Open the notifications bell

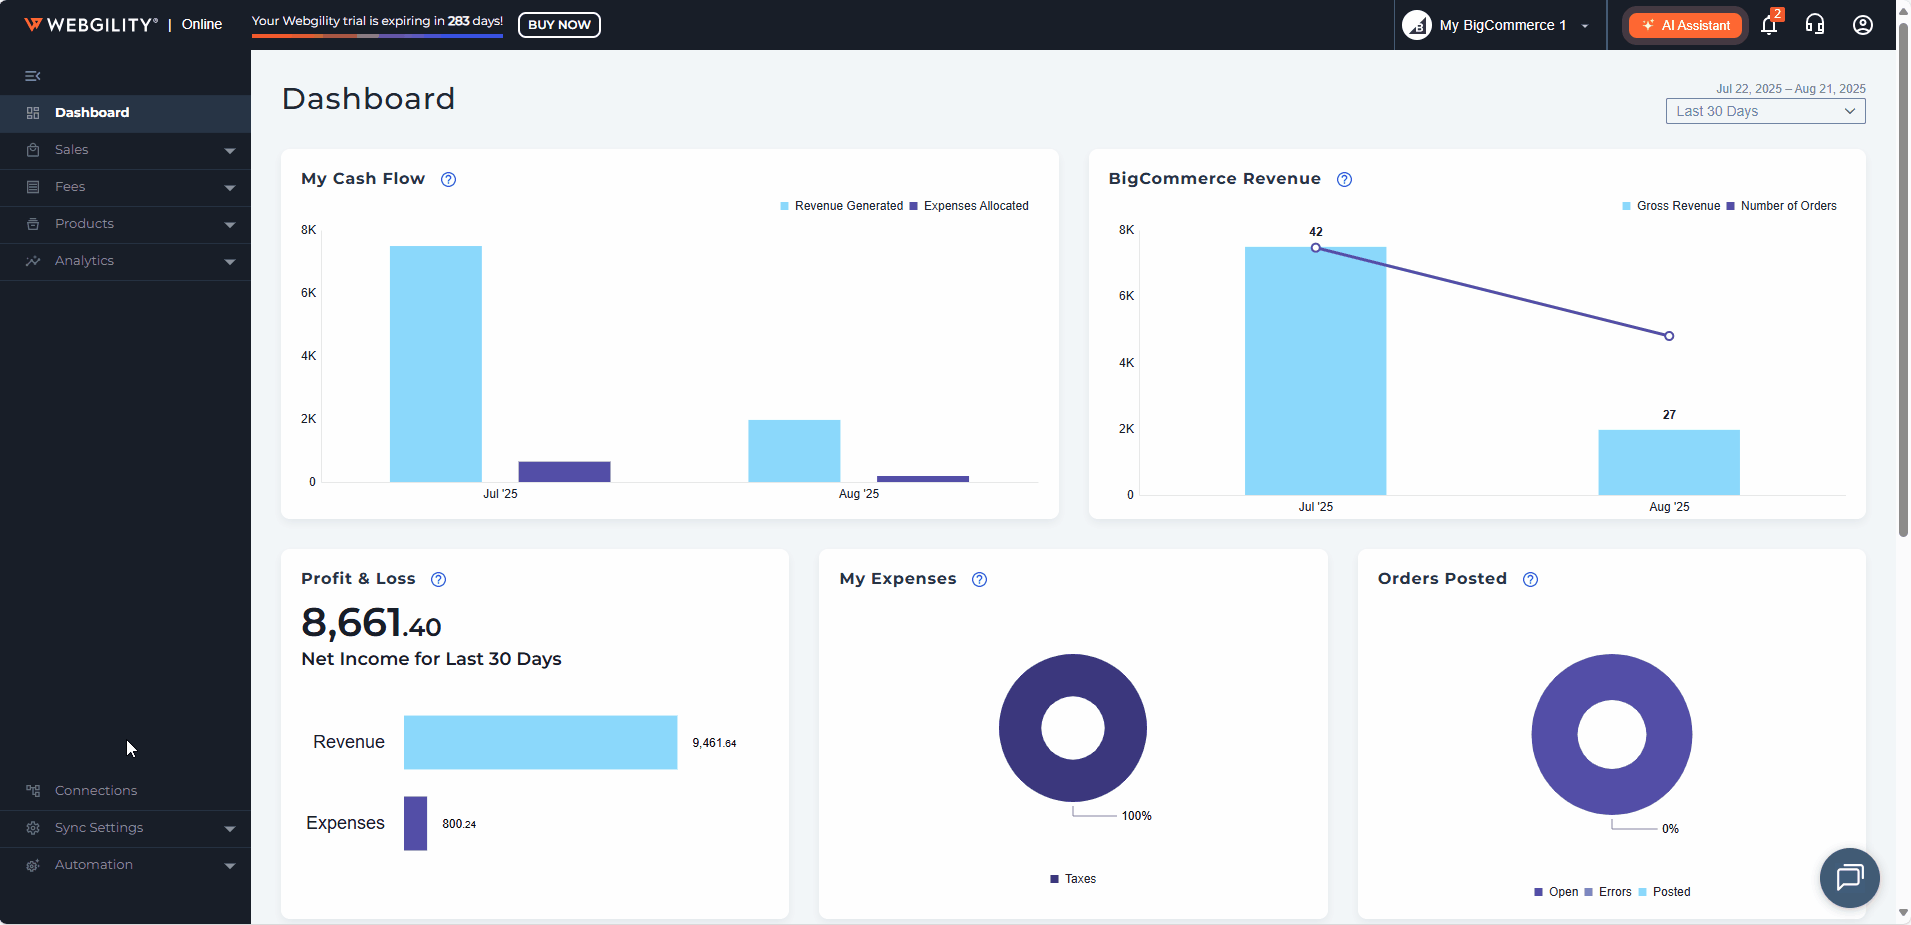1769,25
